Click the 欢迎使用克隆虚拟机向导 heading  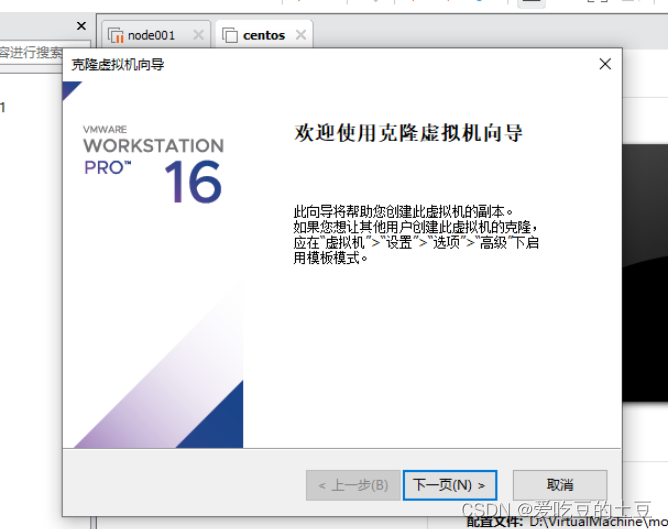point(408,133)
